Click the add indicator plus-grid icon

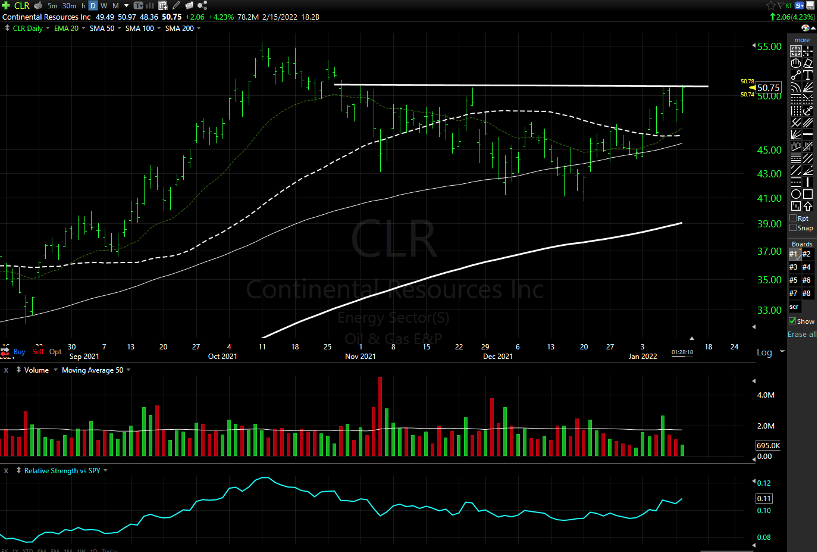163,6
